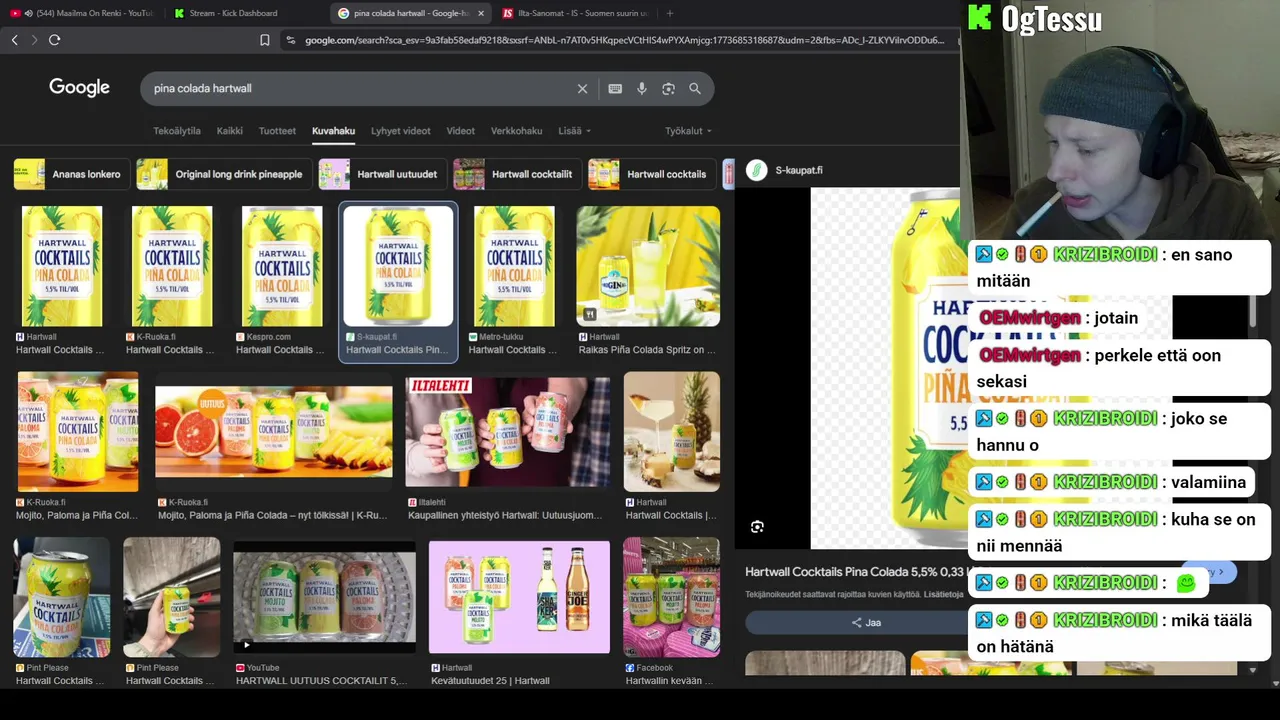Reload the Google search page

[x=54, y=40]
